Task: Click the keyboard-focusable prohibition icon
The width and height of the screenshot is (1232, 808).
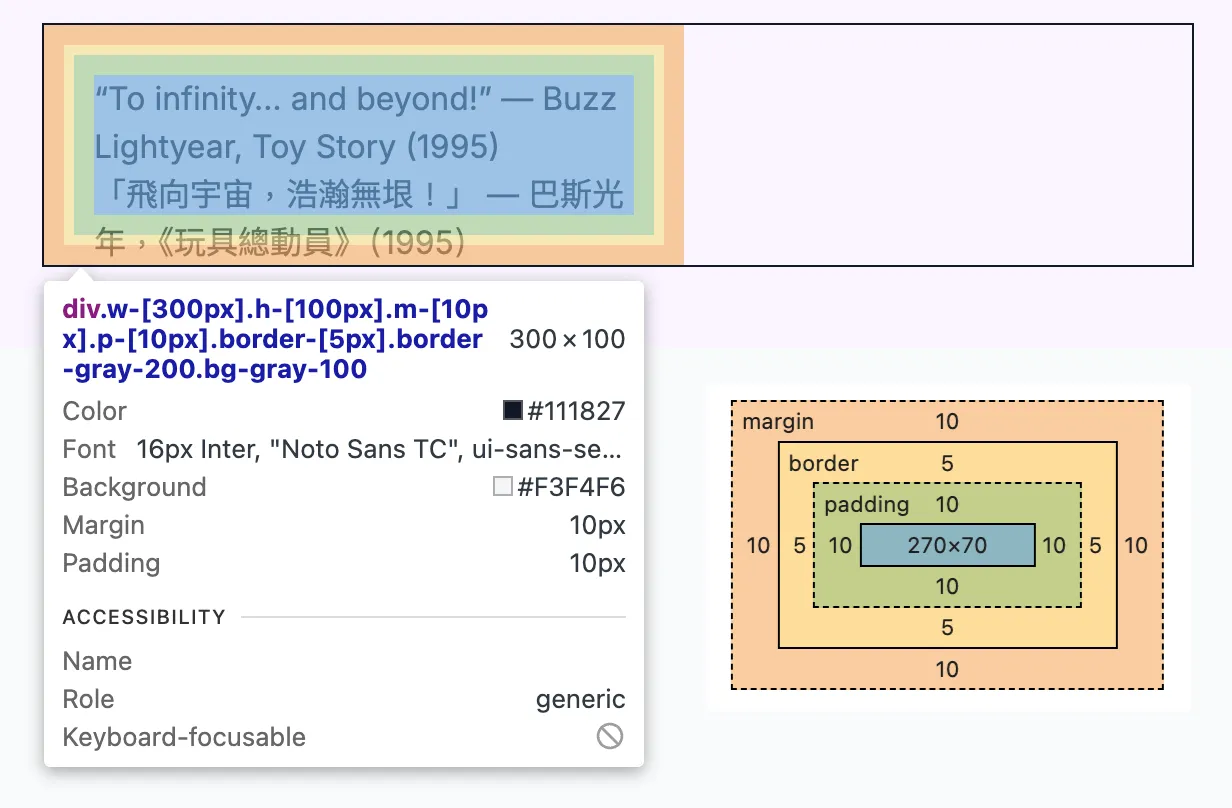Action: pyautogui.click(x=611, y=737)
